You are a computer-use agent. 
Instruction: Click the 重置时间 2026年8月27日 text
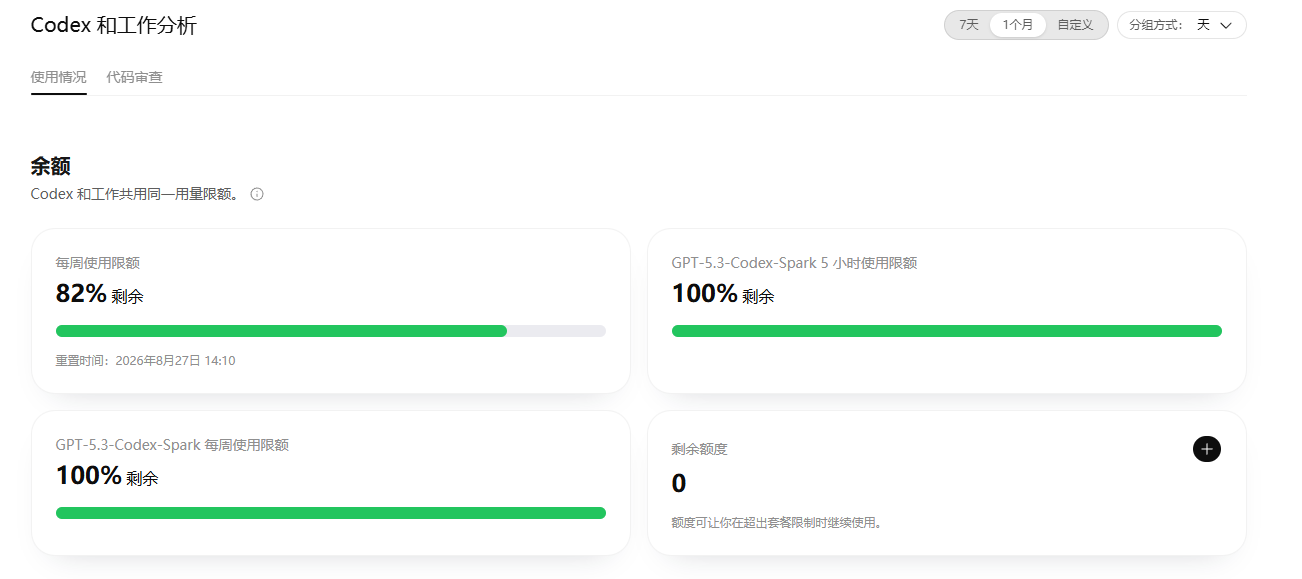pos(146,361)
